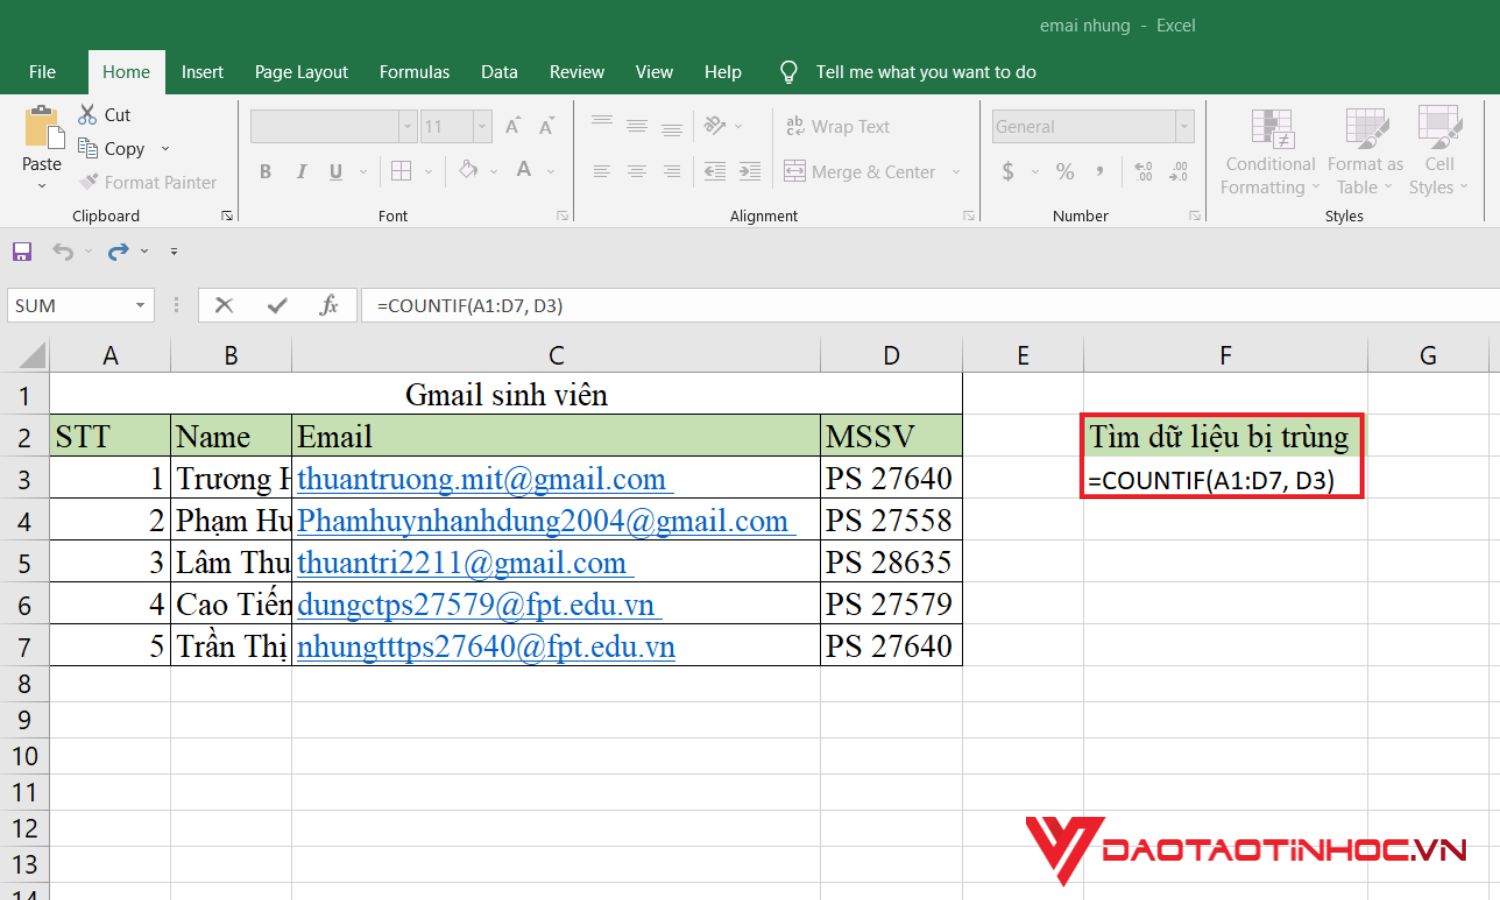The height and width of the screenshot is (900, 1500).
Task: Open the Borders icon
Action: point(401,171)
